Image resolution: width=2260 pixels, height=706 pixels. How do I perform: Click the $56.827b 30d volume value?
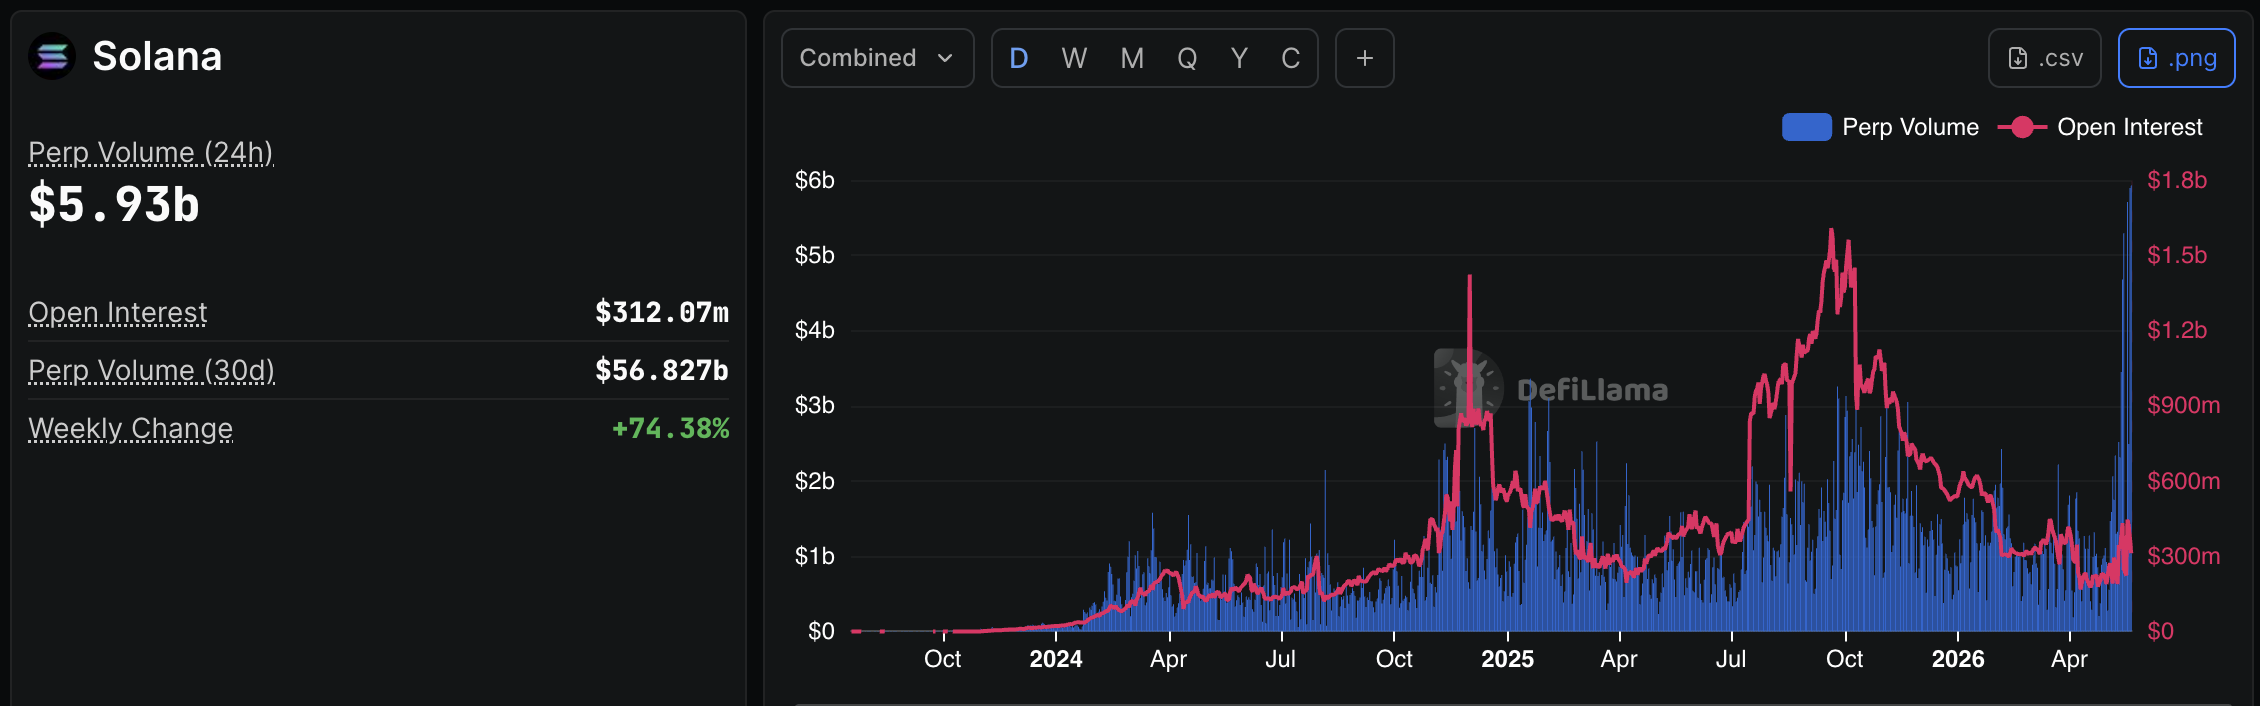pyautogui.click(x=662, y=370)
